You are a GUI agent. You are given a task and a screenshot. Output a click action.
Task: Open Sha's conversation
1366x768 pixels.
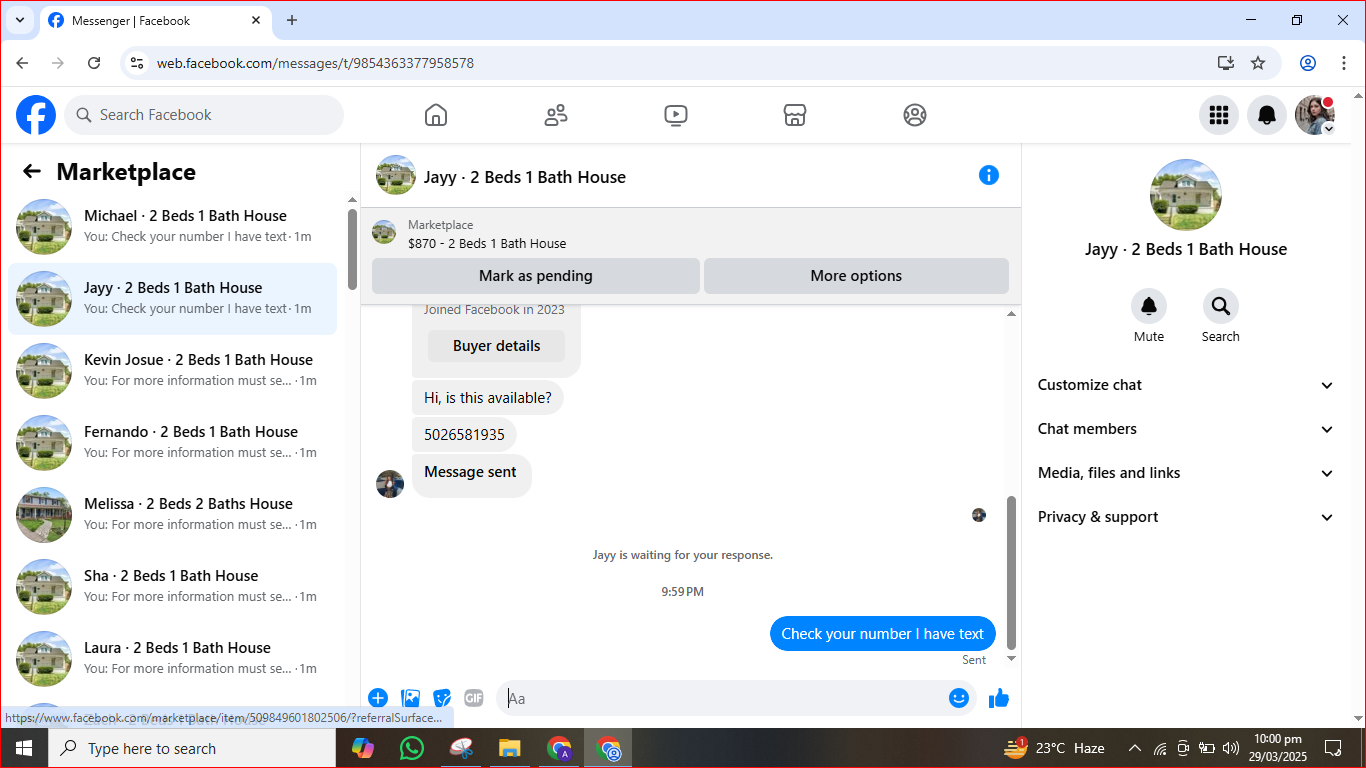click(x=172, y=587)
